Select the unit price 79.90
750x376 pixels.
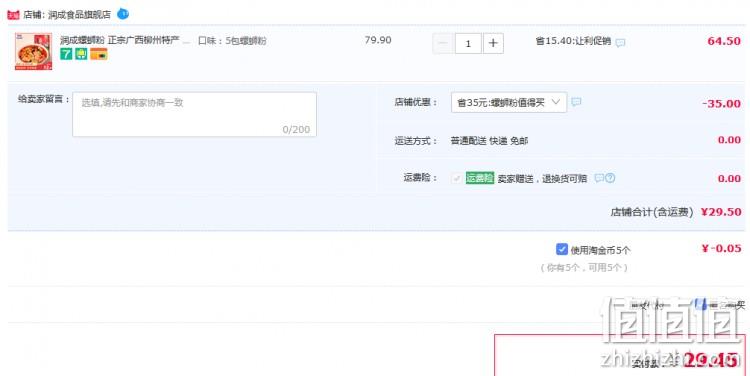click(x=378, y=40)
